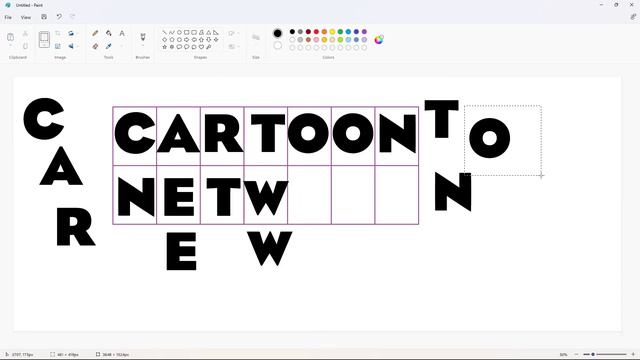Pick the Curve shape
This screenshot has height=360, width=640.
click(x=172, y=32)
